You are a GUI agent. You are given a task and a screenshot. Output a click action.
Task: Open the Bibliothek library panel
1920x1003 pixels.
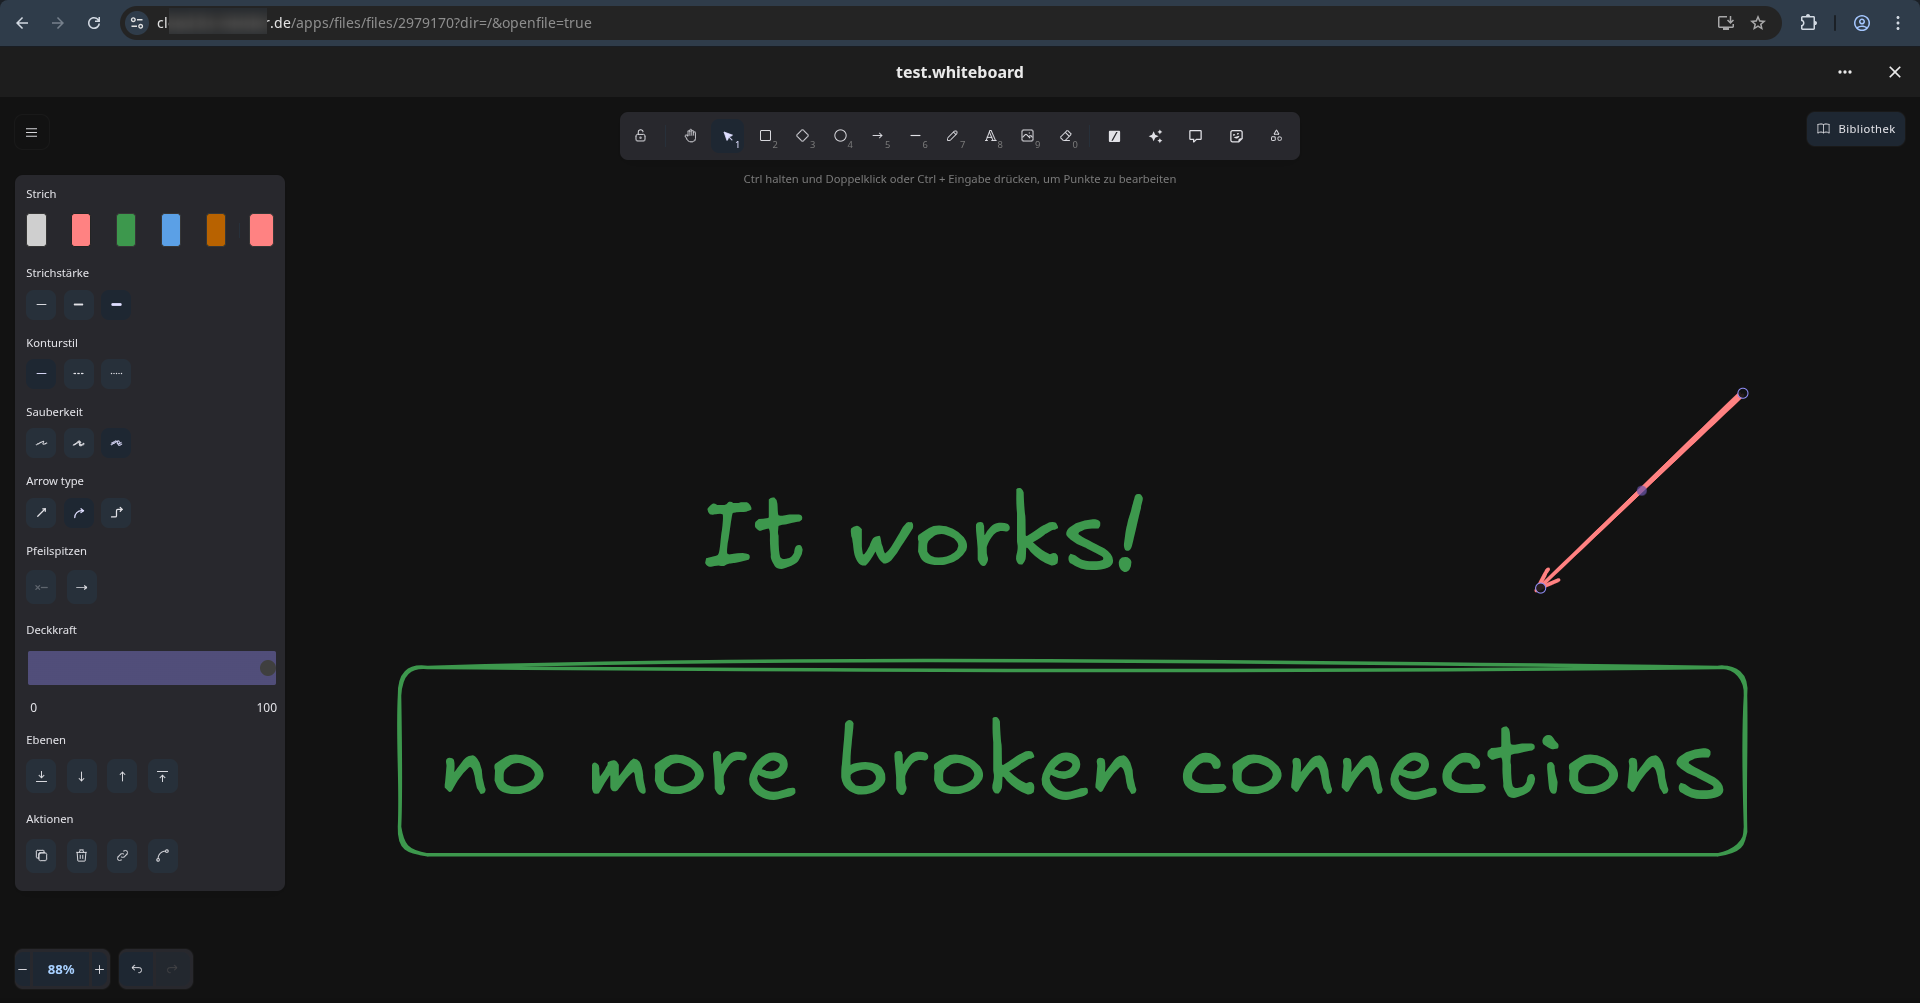pos(1855,129)
